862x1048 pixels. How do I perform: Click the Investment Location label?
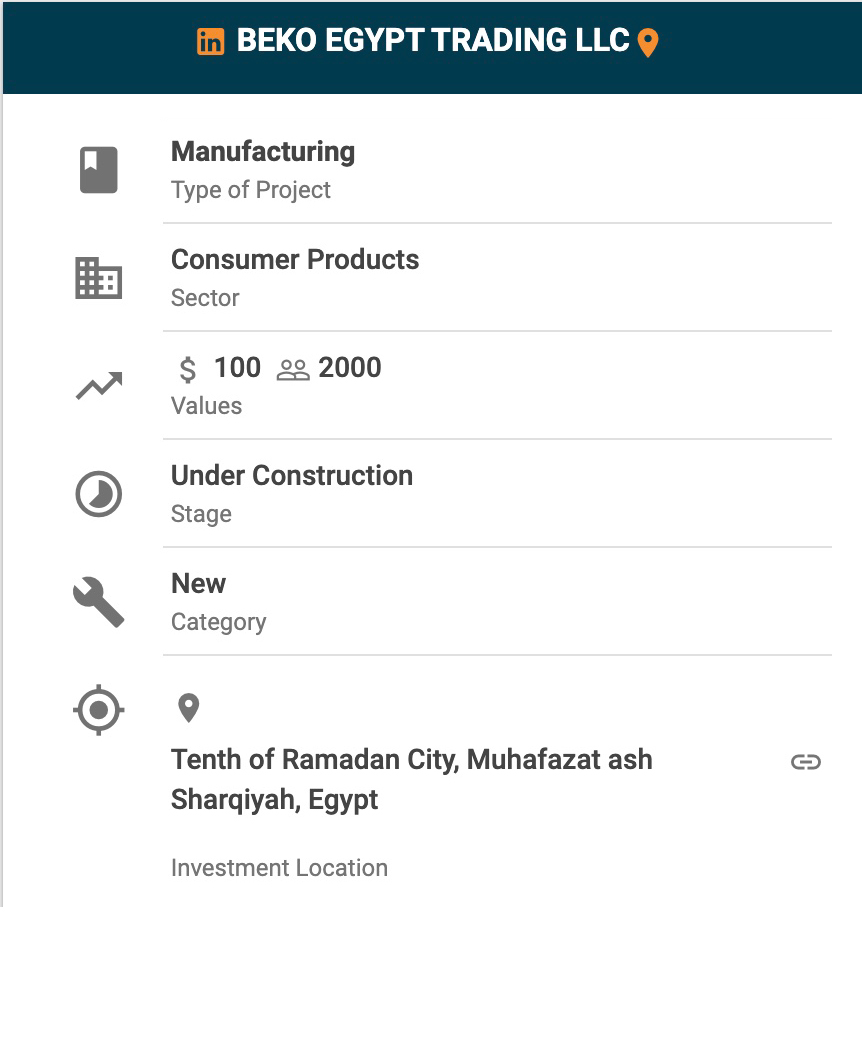279,868
